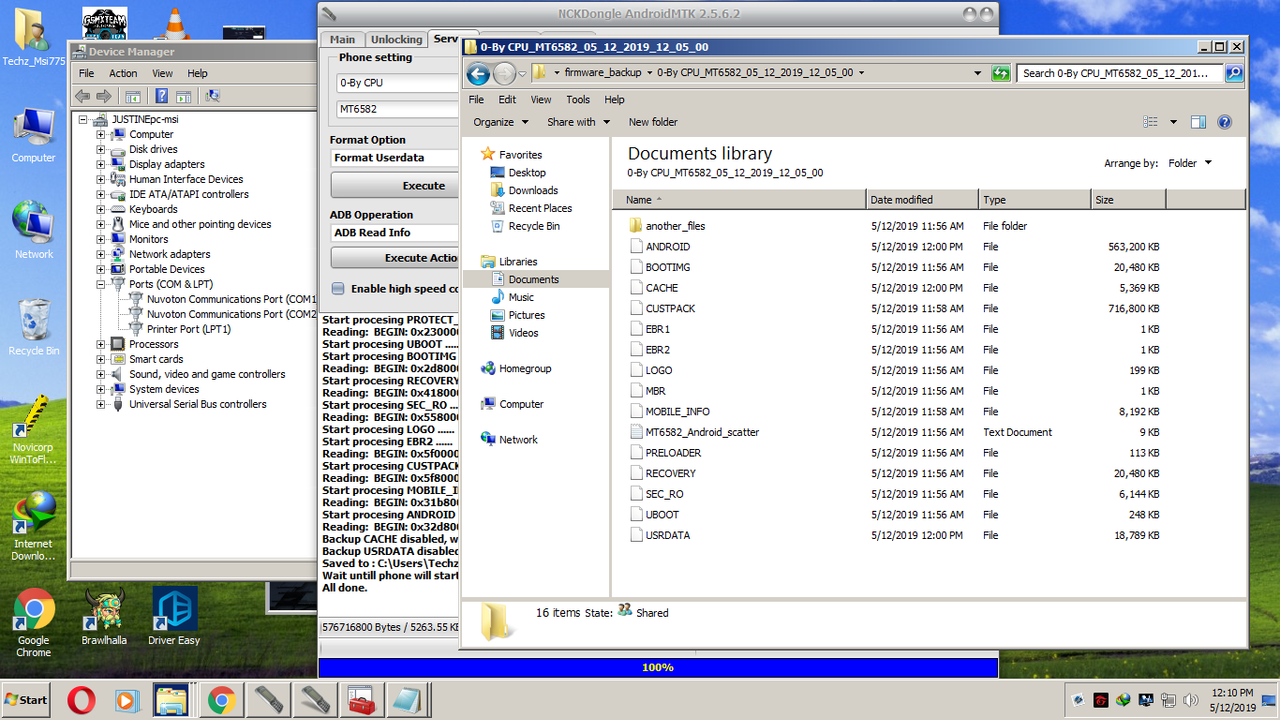Click the Explorer search magnifier button
The width and height of the screenshot is (1280, 720).
pyautogui.click(x=1234, y=73)
